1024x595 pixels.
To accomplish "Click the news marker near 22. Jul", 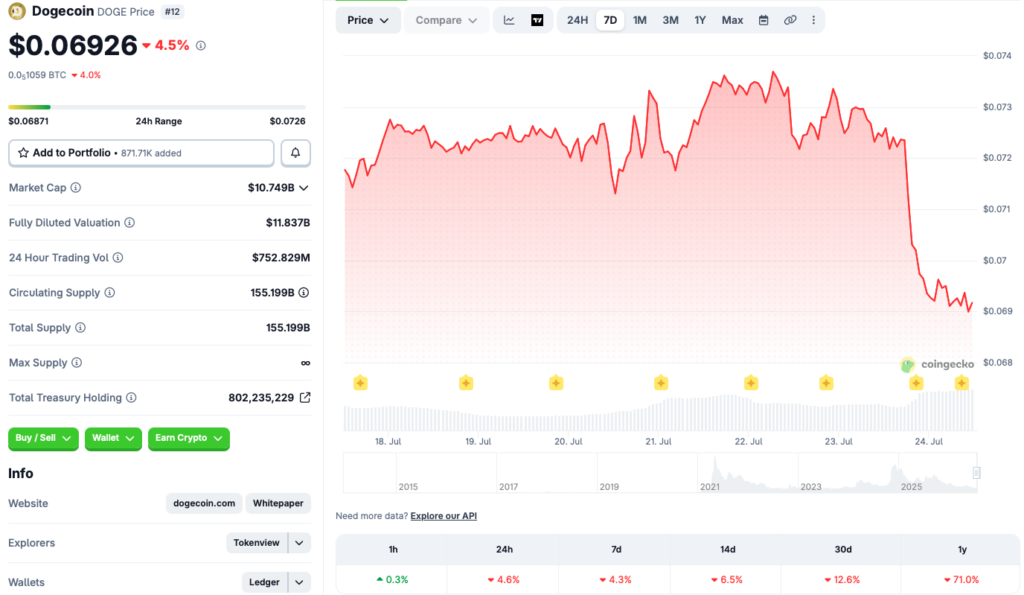I will point(751,383).
